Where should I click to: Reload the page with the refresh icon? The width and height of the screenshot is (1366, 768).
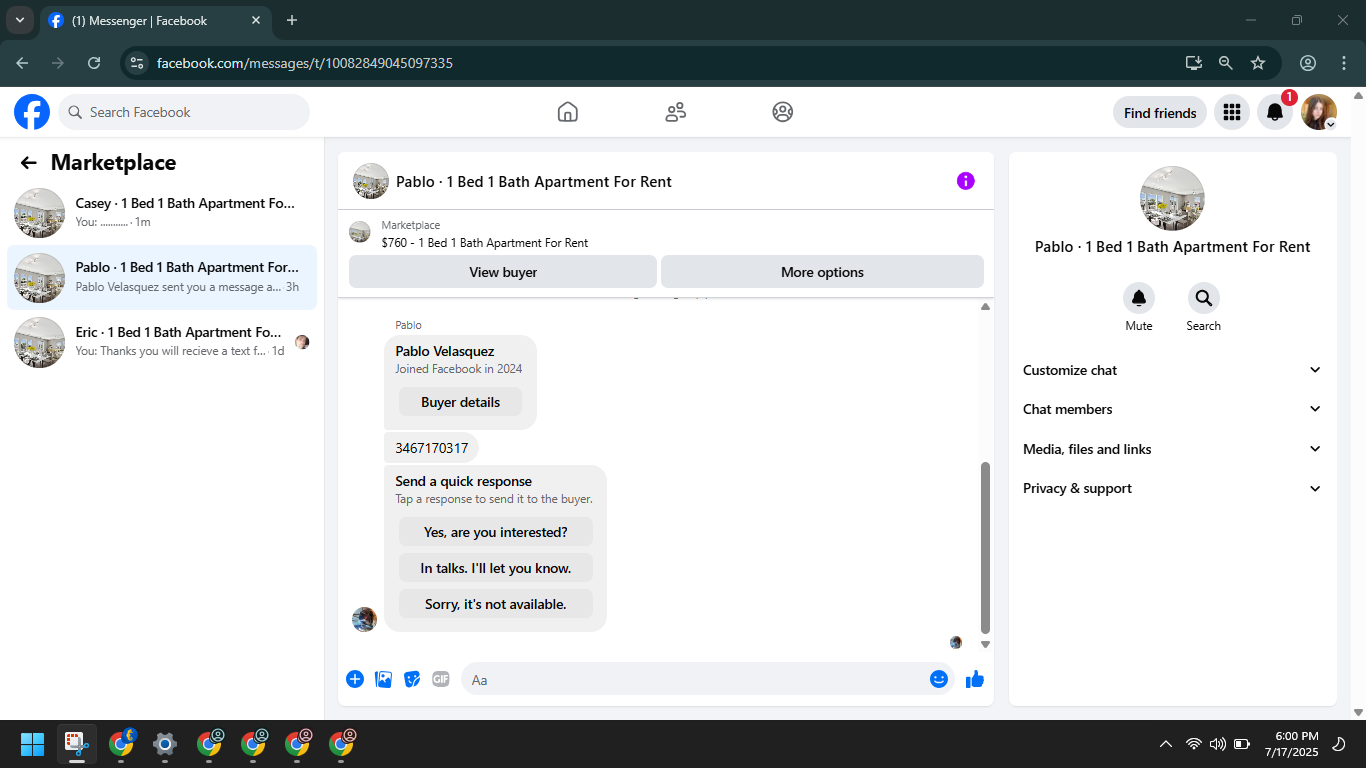pos(94,63)
